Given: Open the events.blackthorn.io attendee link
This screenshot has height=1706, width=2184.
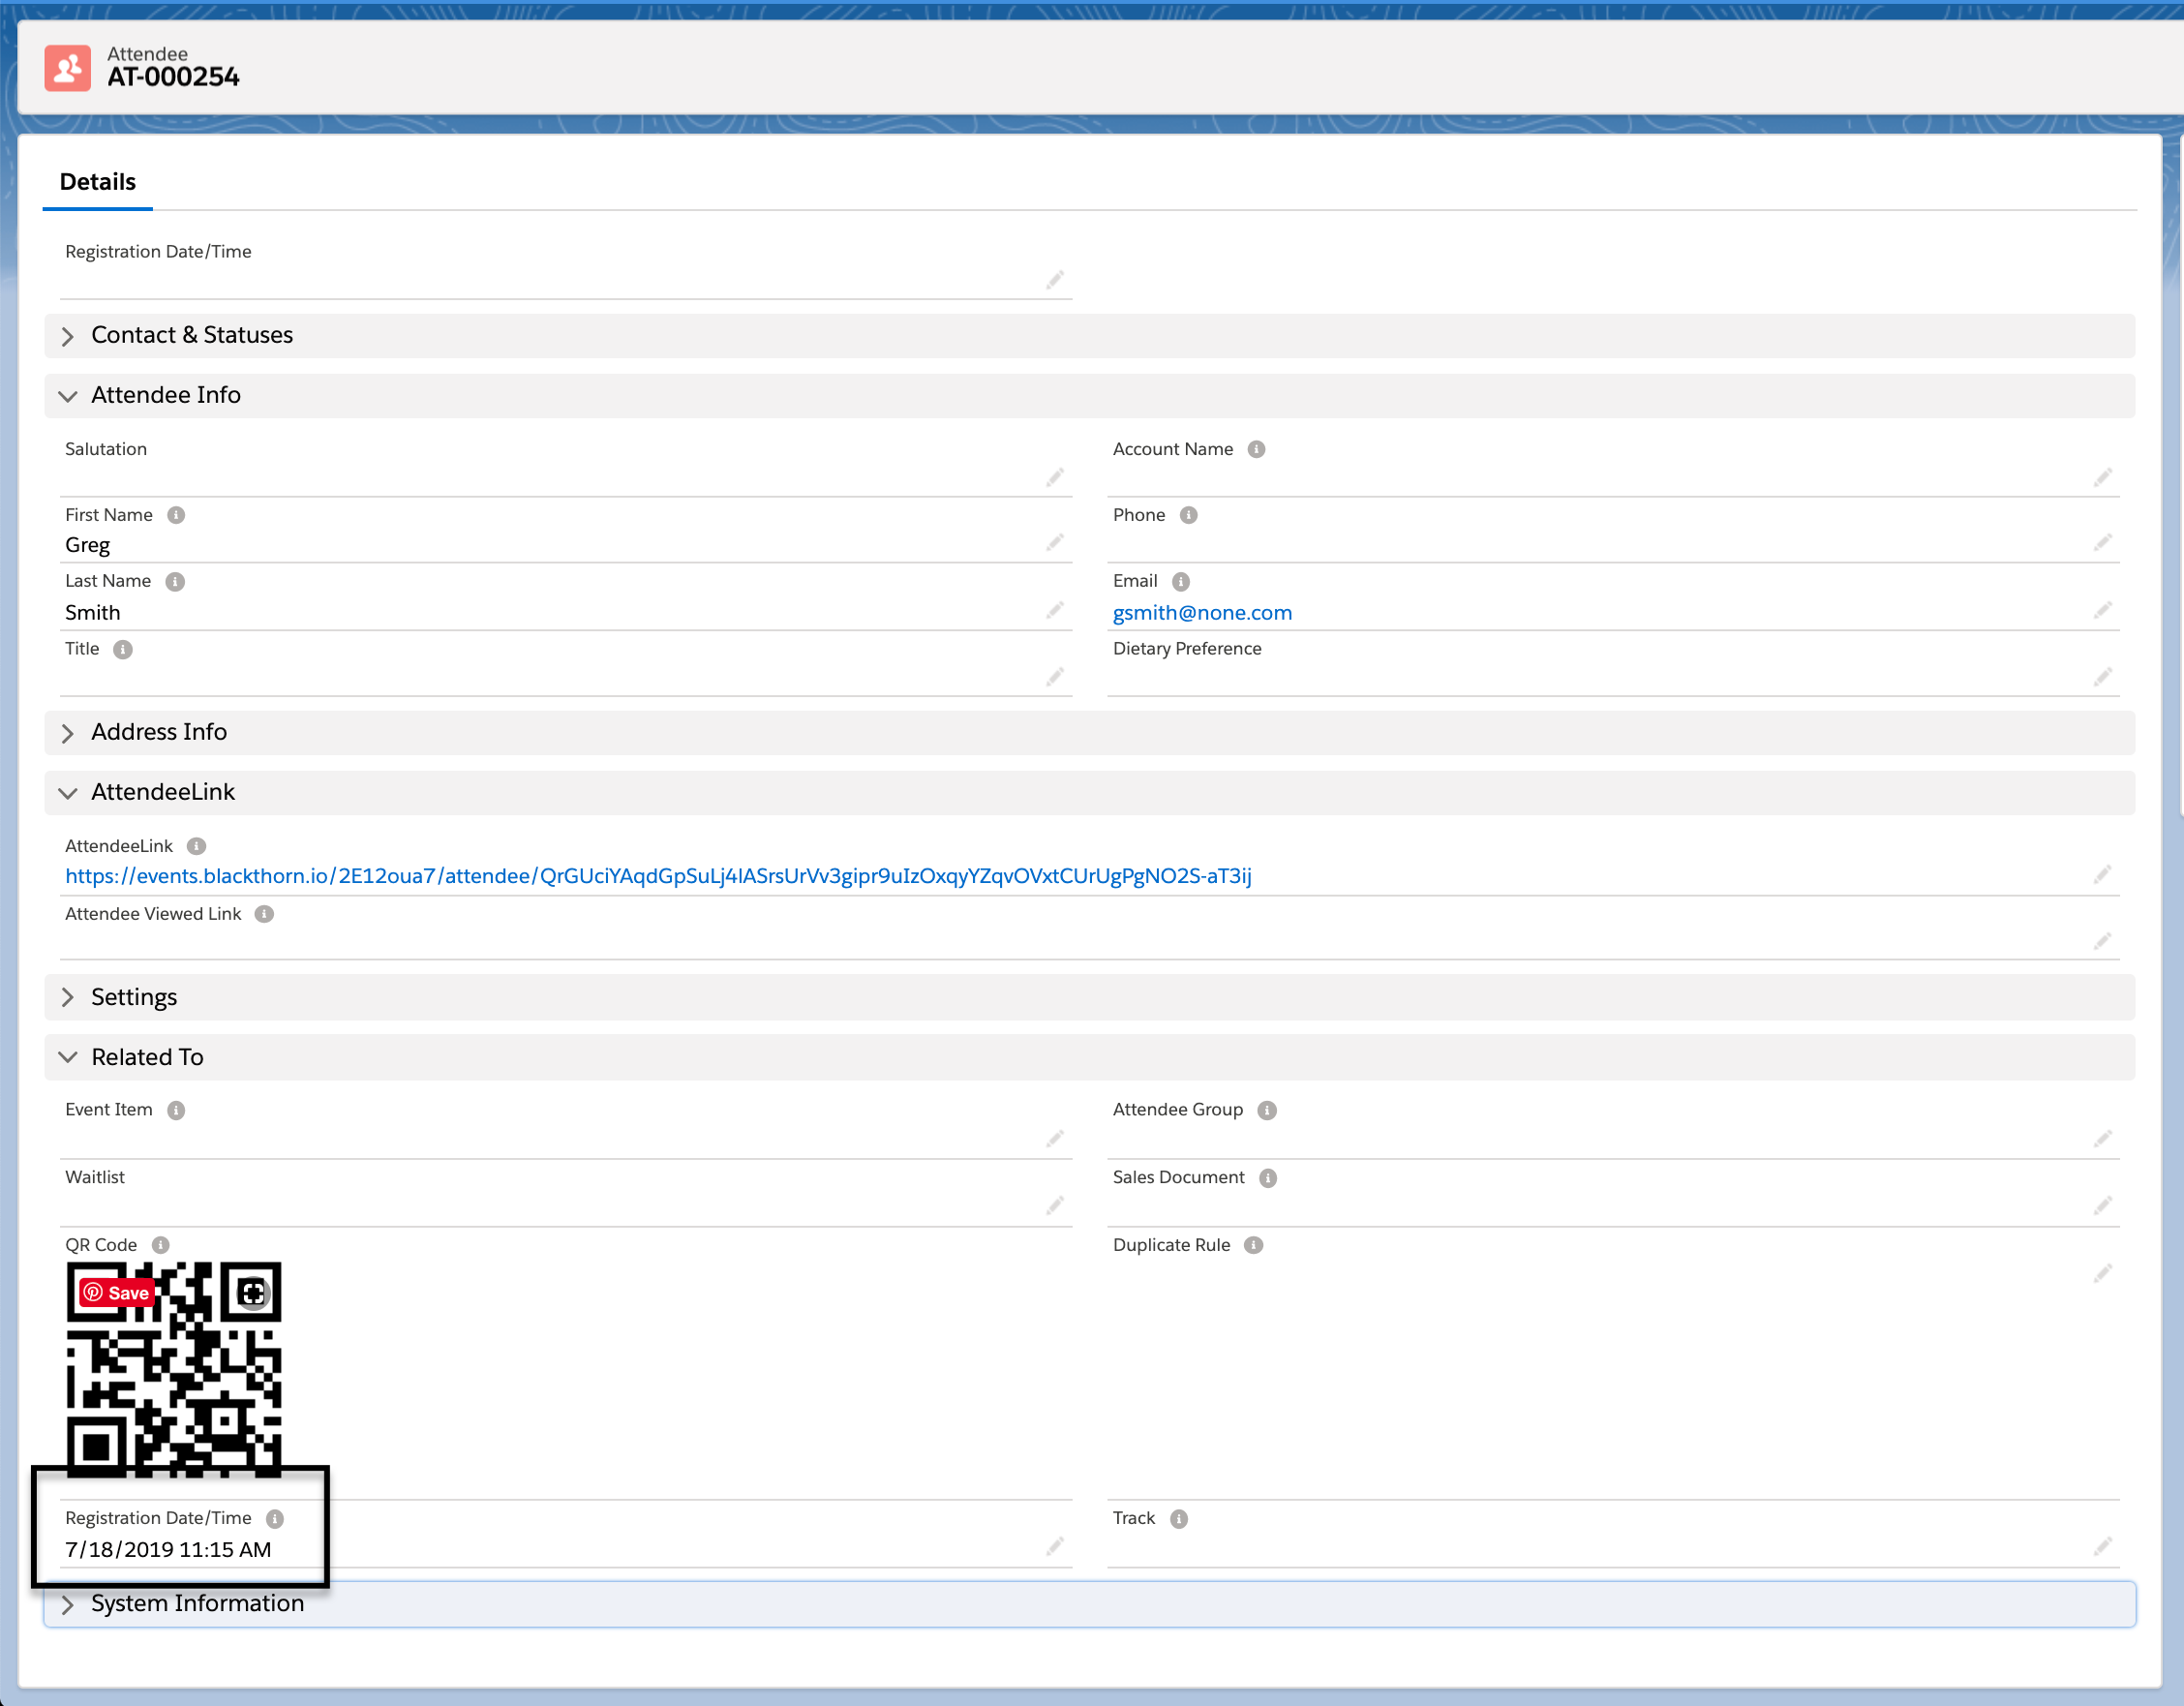Looking at the screenshot, I should [657, 876].
